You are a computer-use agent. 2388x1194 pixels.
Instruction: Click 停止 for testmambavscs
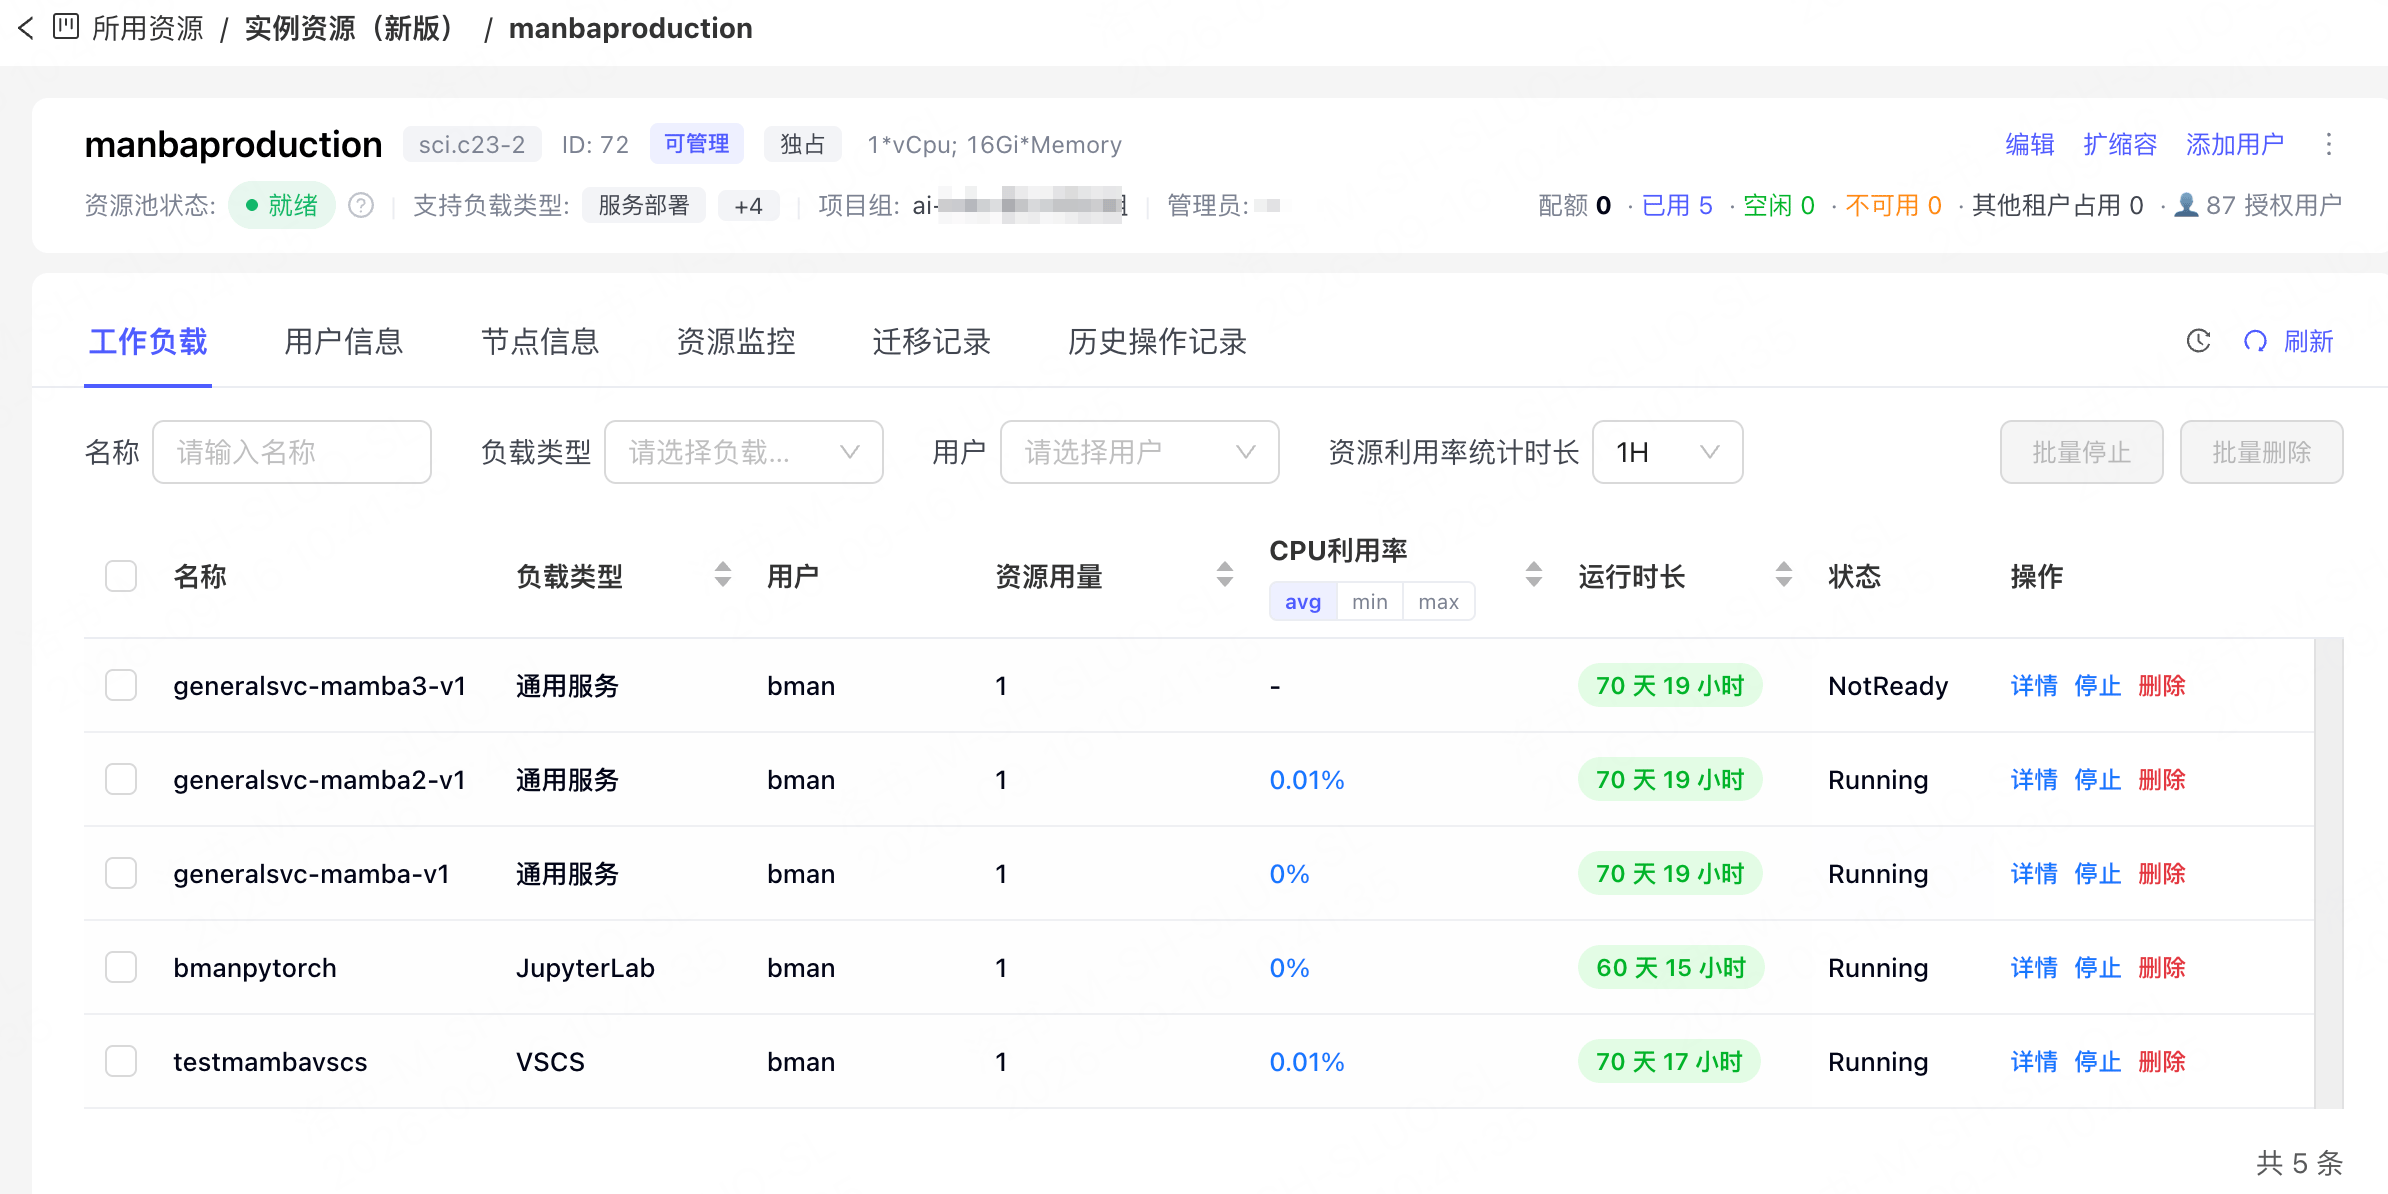(x=2098, y=1062)
